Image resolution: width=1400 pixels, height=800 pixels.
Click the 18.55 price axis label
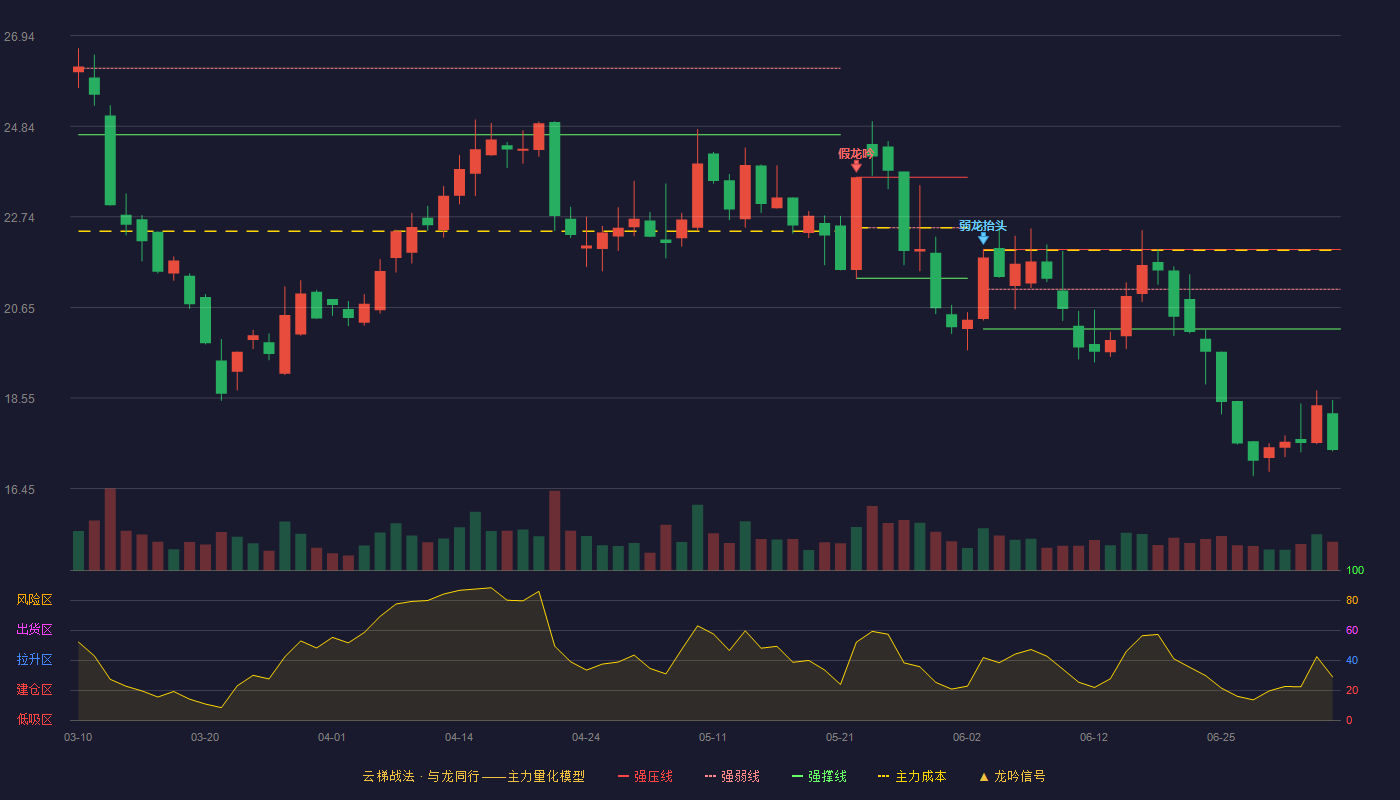click(x=19, y=399)
